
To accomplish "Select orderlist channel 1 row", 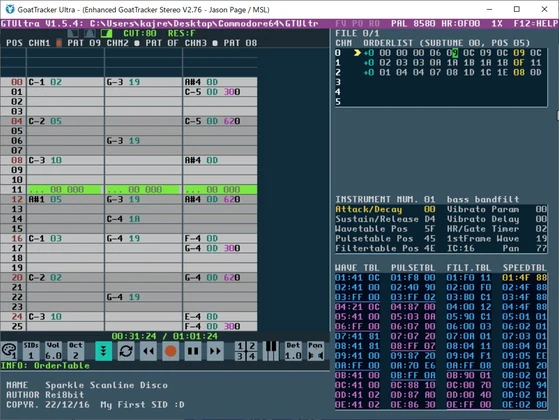I will click(441, 63).
